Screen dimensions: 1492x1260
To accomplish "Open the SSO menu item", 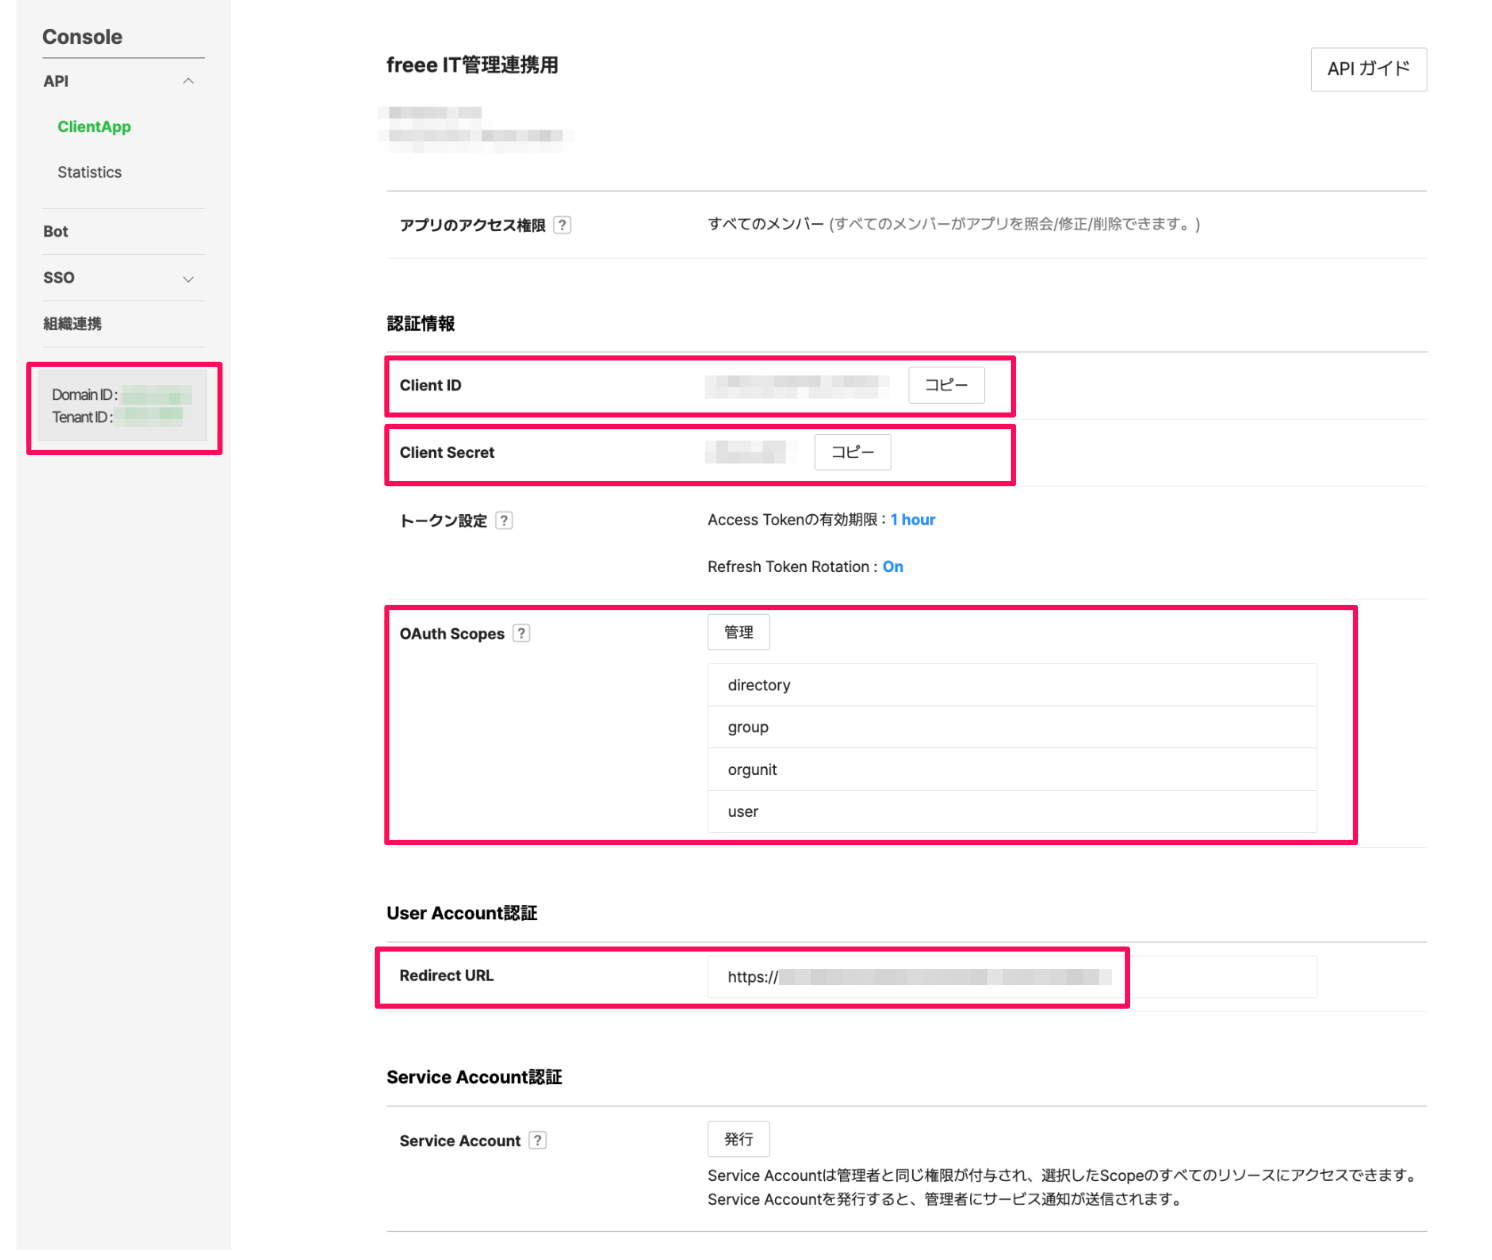I will pos(59,277).
